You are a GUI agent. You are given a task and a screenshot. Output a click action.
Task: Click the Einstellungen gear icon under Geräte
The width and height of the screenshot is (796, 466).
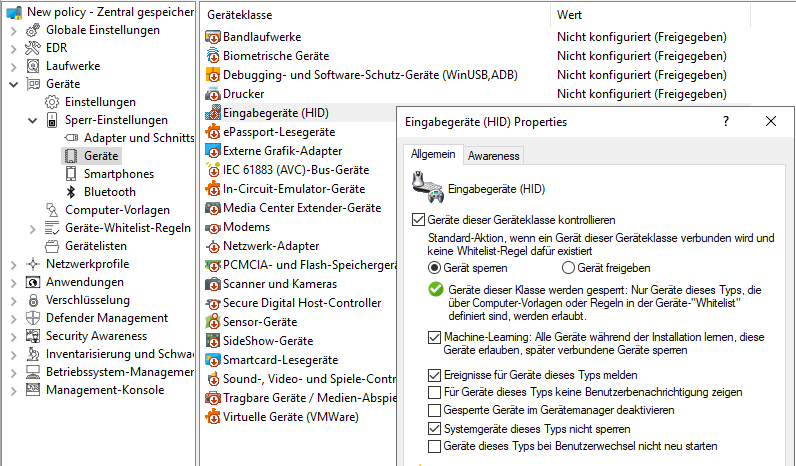[52, 102]
